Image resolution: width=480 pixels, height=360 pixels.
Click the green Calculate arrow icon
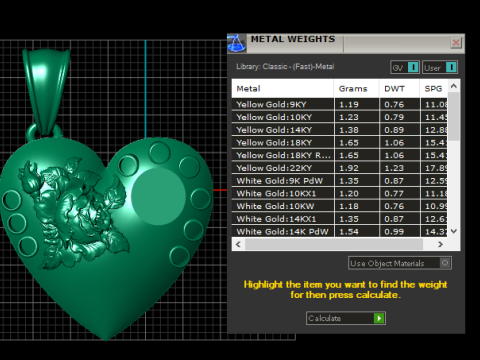[379, 318]
